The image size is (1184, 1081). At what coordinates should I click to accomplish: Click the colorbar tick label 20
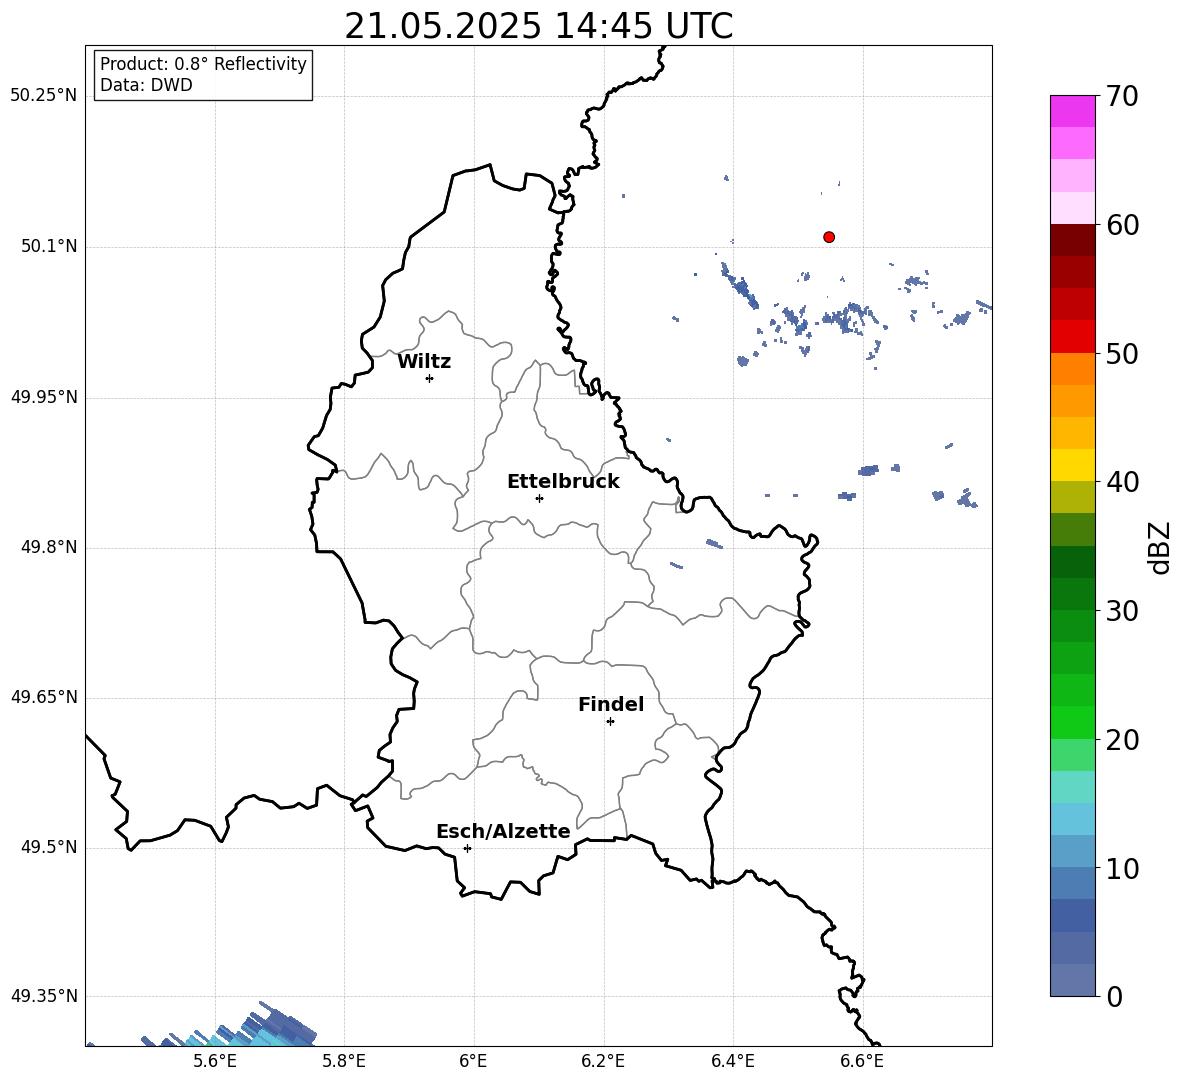point(1122,740)
